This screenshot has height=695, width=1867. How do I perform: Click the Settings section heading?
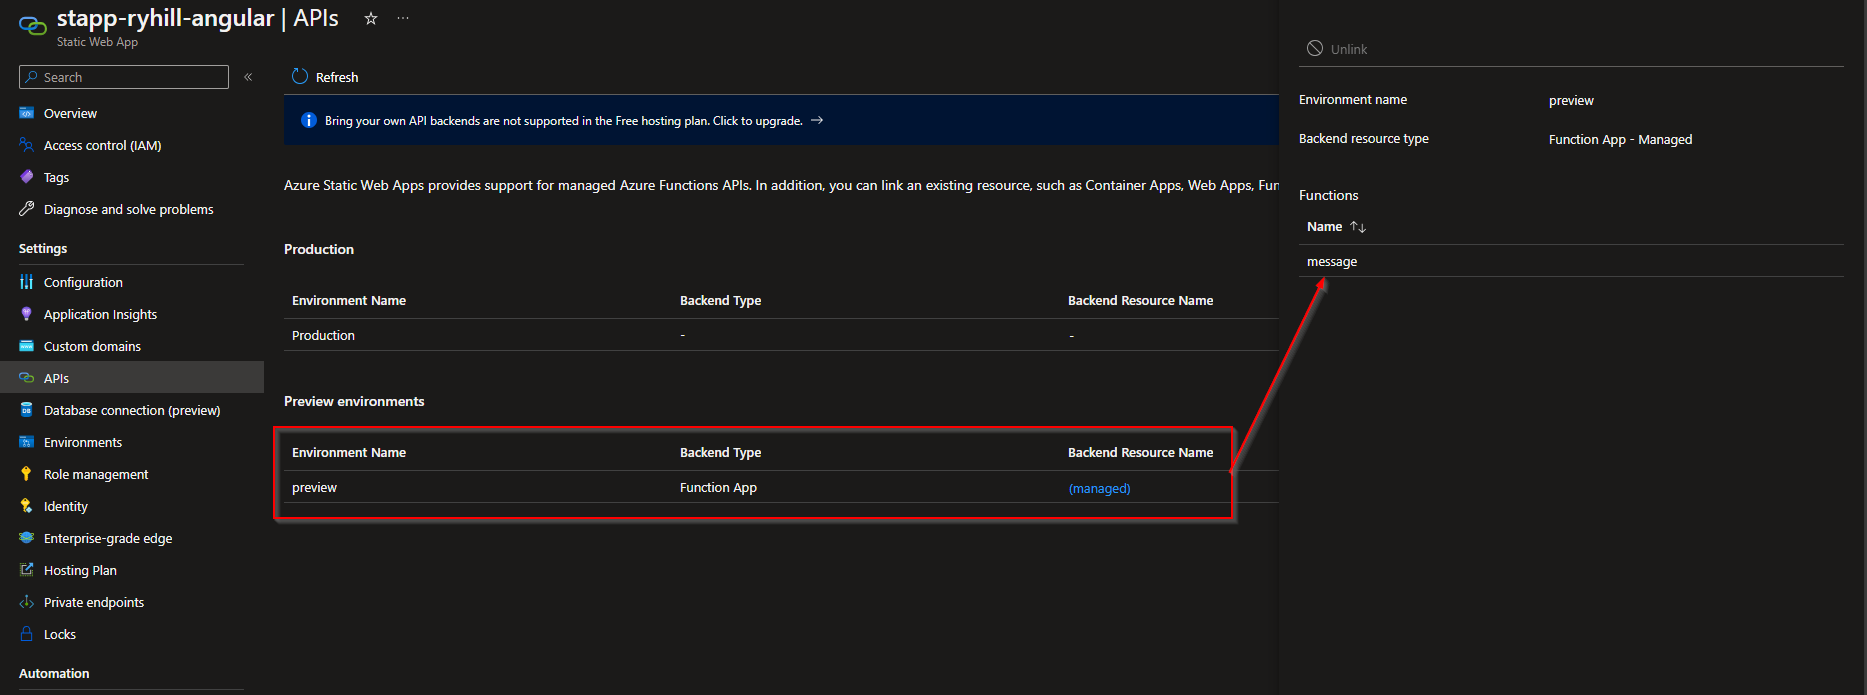(43, 249)
